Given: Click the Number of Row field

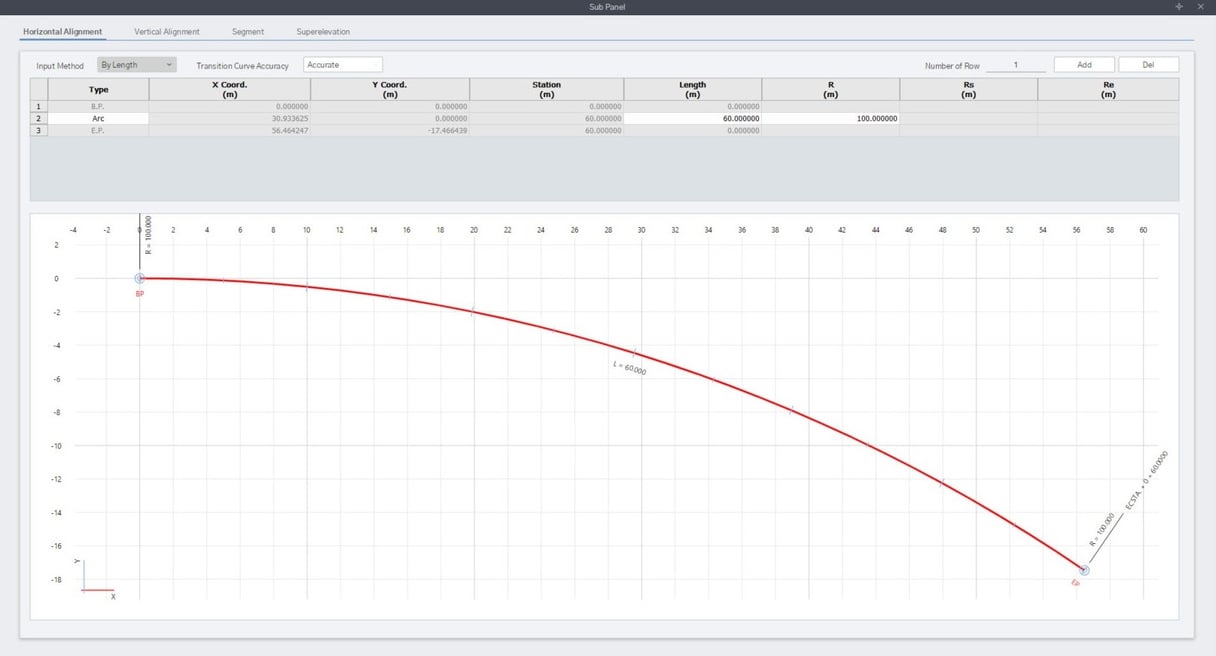Looking at the screenshot, I should (x=1015, y=65).
